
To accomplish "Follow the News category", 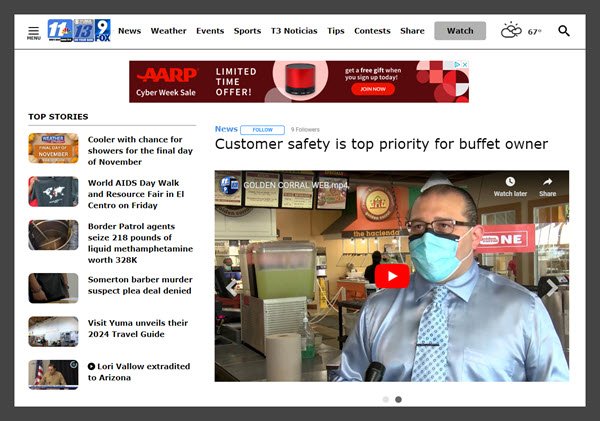I will coord(262,130).
